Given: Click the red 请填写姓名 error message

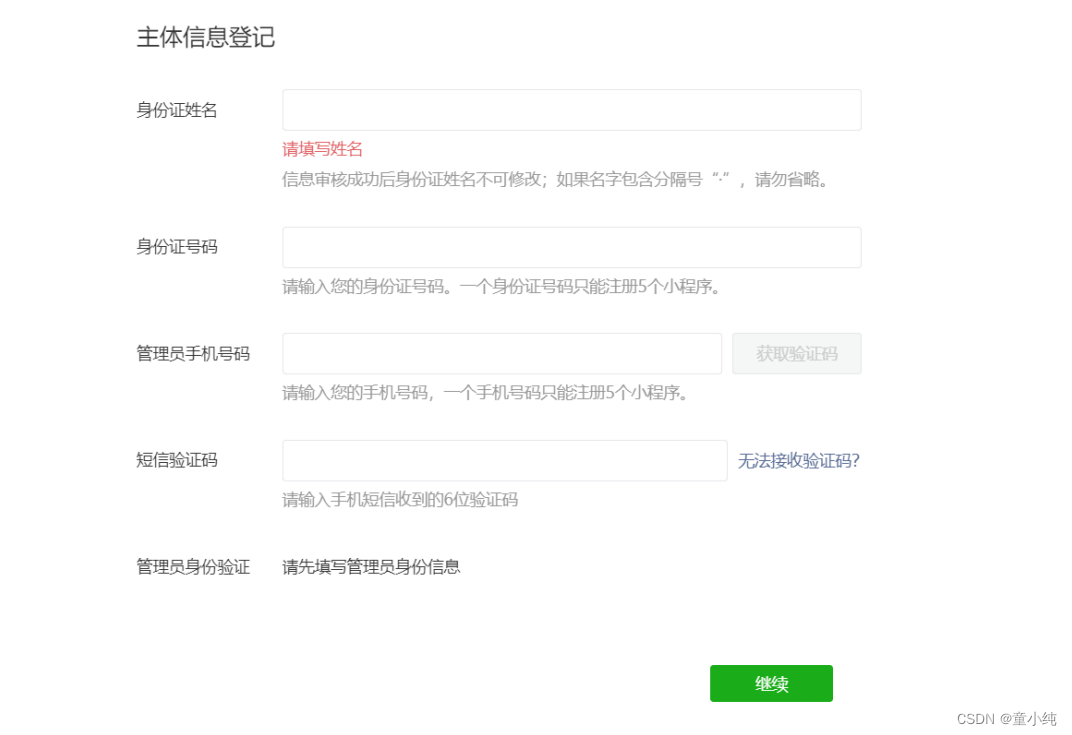Looking at the screenshot, I should (x=322, y=150).
